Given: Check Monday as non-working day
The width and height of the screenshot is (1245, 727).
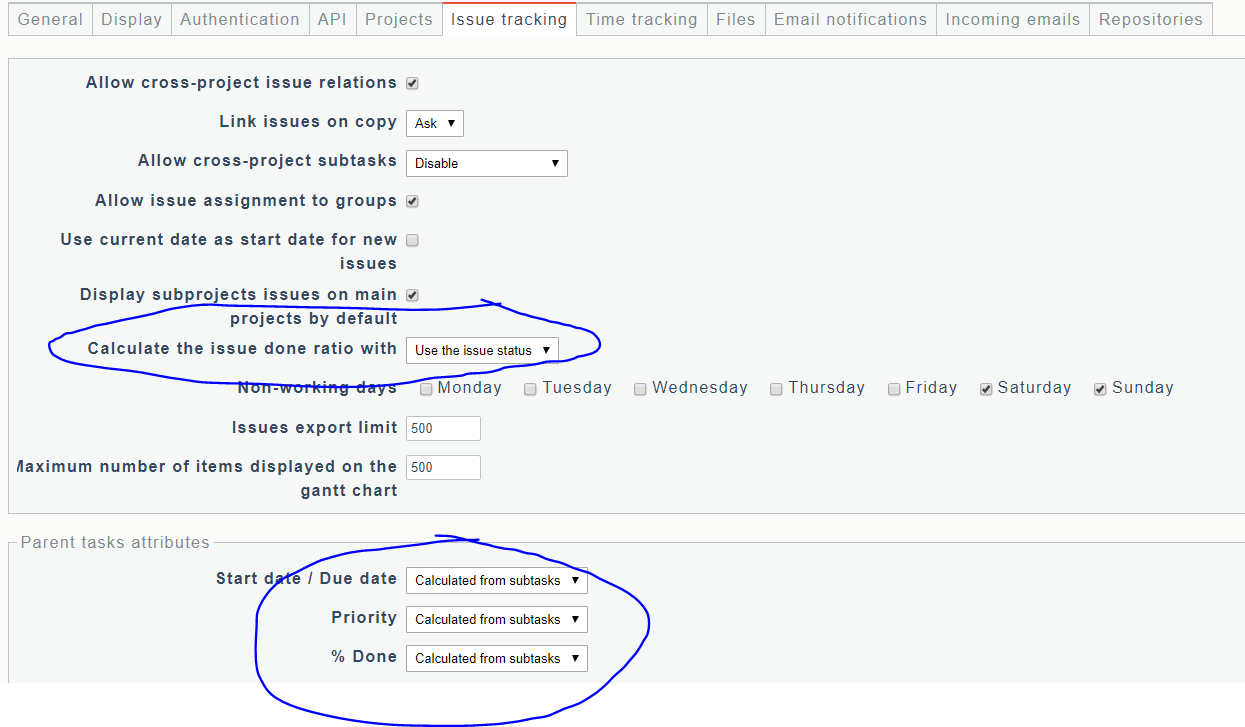Looking at the screenshot, I should [426, 389].
